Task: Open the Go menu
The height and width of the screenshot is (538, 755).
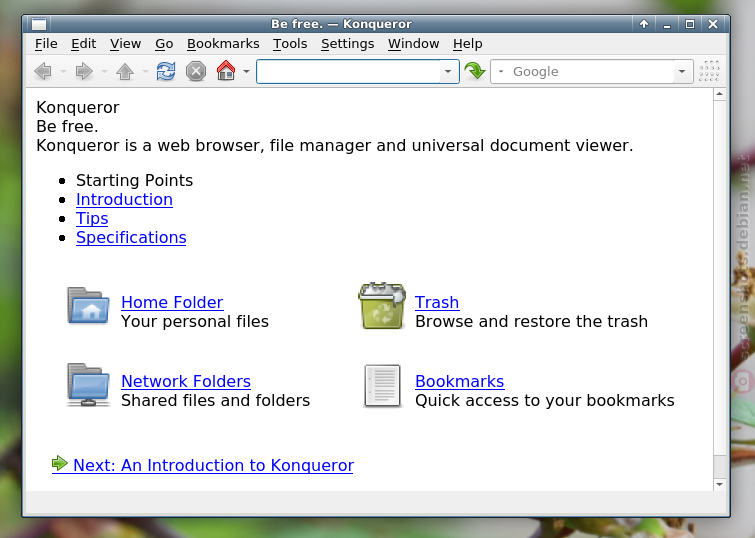Action: 164,44
